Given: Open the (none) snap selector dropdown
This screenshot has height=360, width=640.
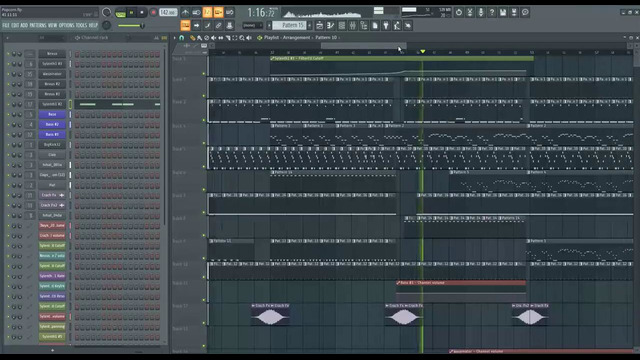Looking at the screenshot, I should [252, 26].
